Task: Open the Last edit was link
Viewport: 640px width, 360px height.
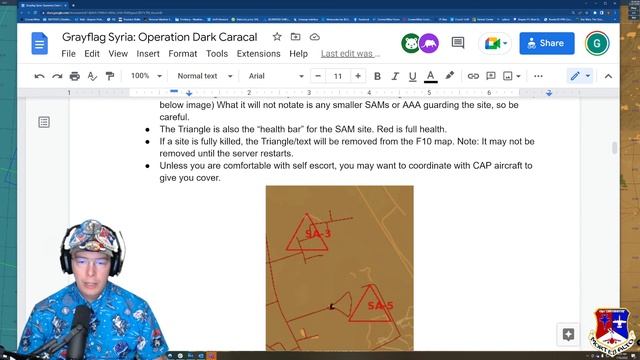Action: (350, 54)
